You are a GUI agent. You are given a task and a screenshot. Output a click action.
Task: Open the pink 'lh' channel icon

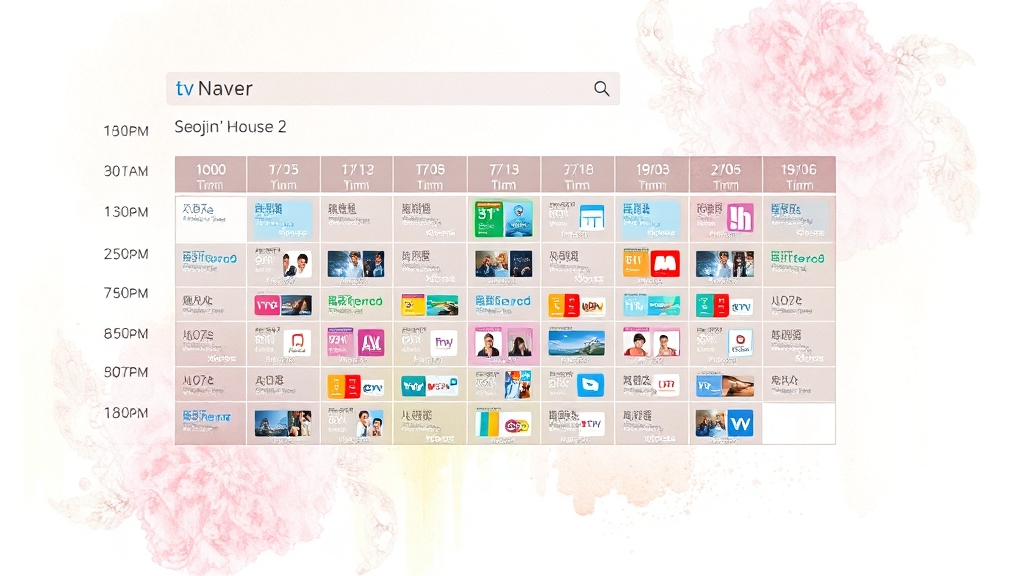[740, 218]
